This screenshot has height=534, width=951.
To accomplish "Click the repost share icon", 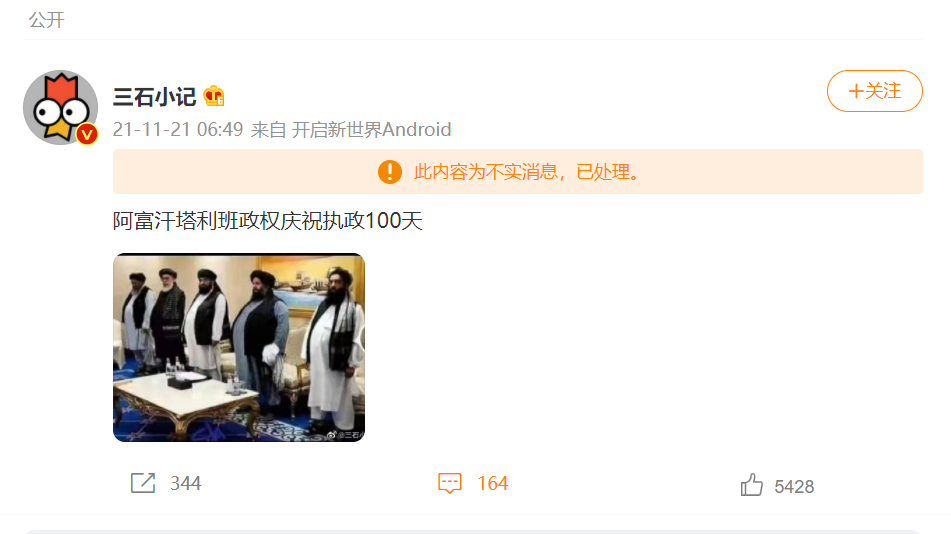I will coord(143,483).
